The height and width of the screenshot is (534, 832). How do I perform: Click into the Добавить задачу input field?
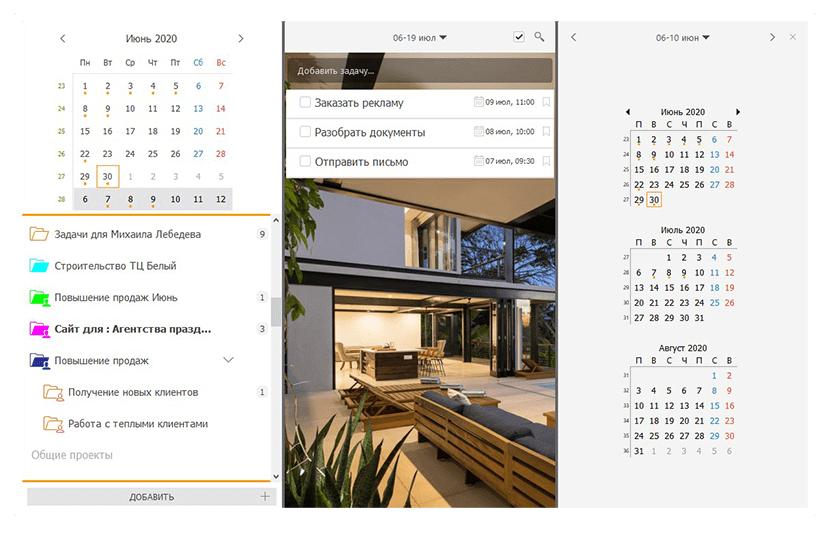[x=419, y=71]
